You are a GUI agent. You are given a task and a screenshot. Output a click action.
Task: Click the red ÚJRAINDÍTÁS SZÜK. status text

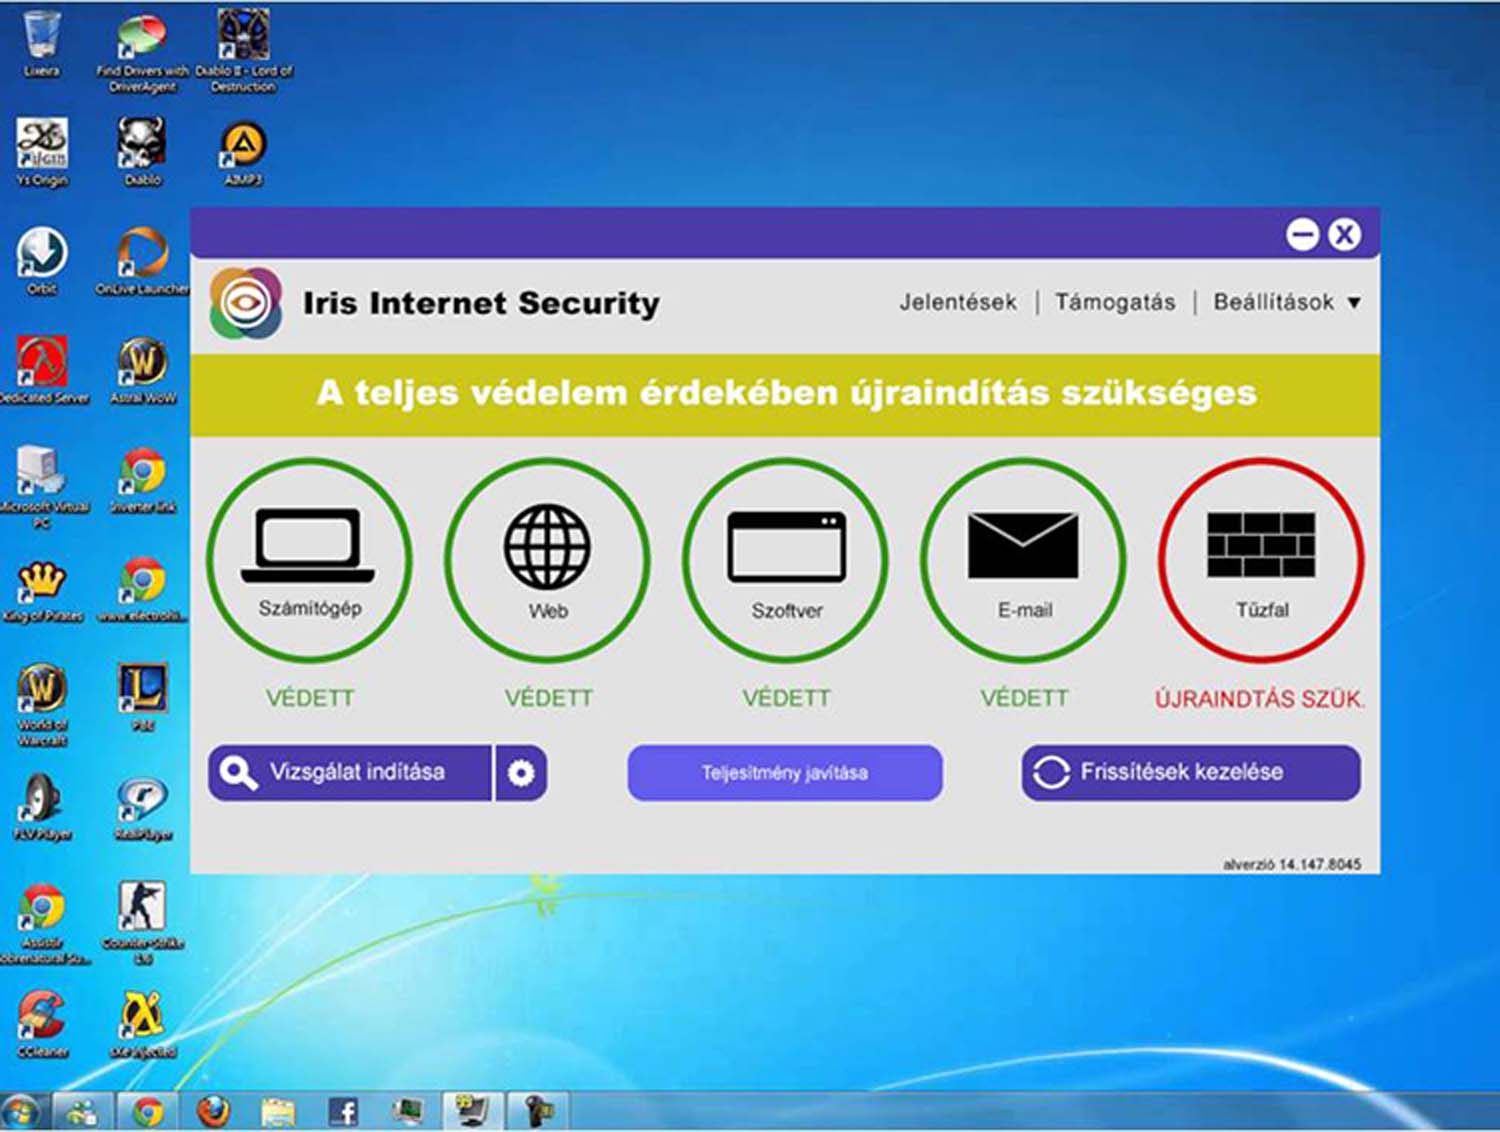(1259, 699)
